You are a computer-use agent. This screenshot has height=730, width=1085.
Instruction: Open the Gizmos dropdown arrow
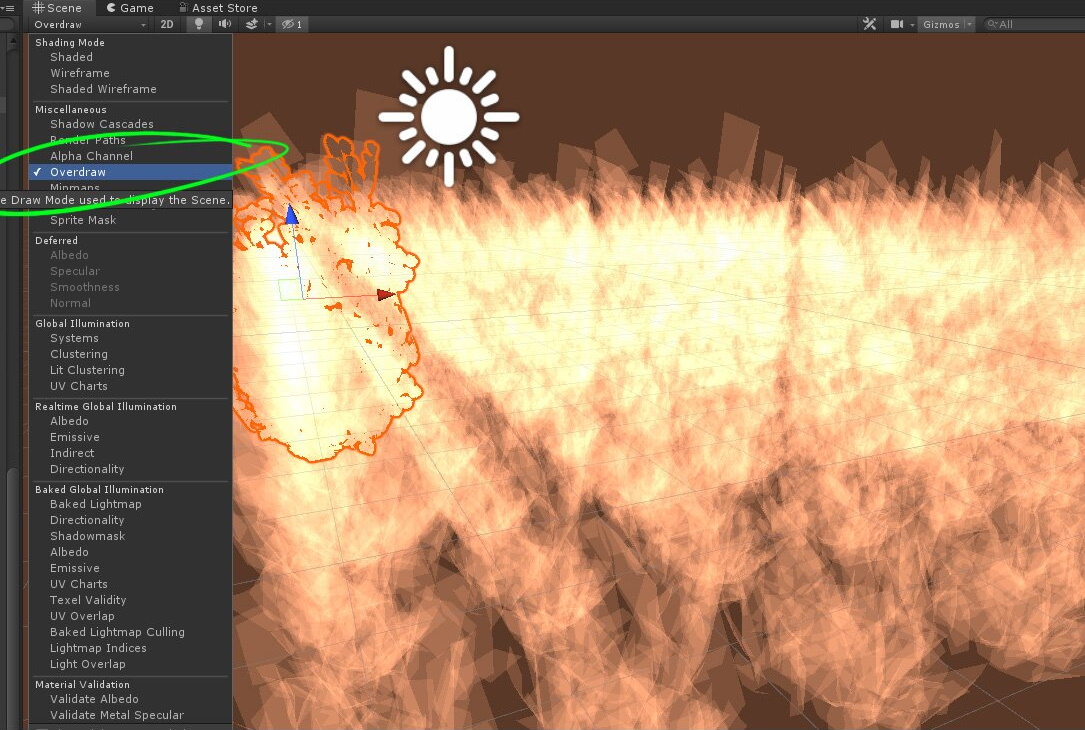tap(968, 23)
